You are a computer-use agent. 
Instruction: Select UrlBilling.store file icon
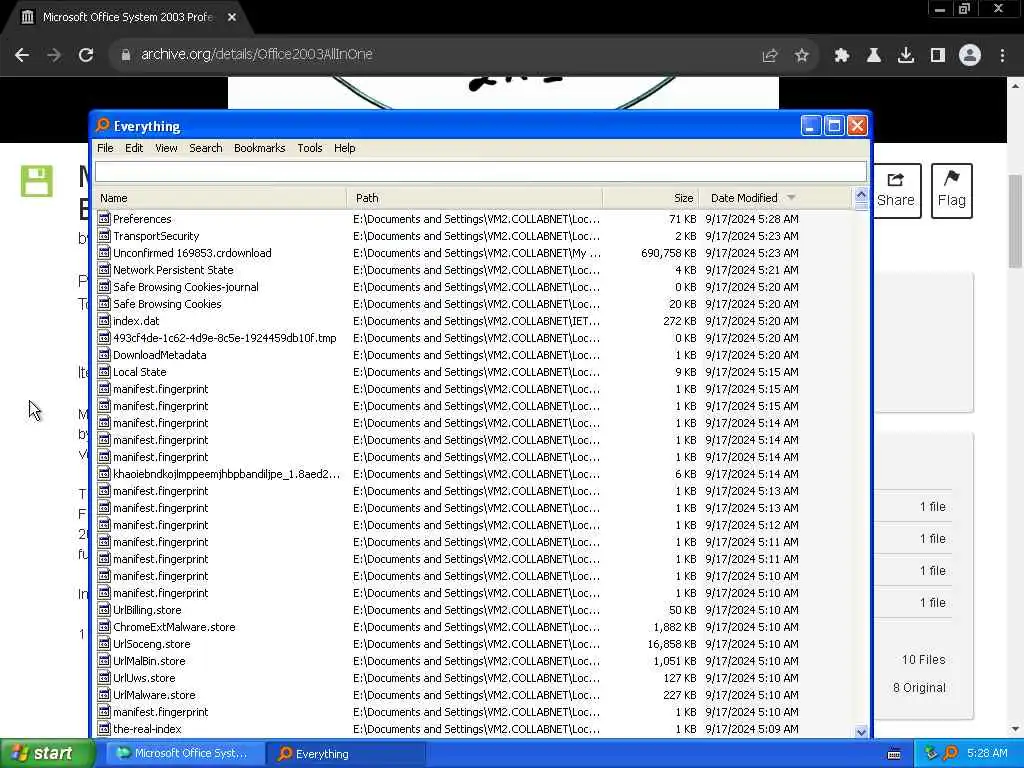pos(104,610)
